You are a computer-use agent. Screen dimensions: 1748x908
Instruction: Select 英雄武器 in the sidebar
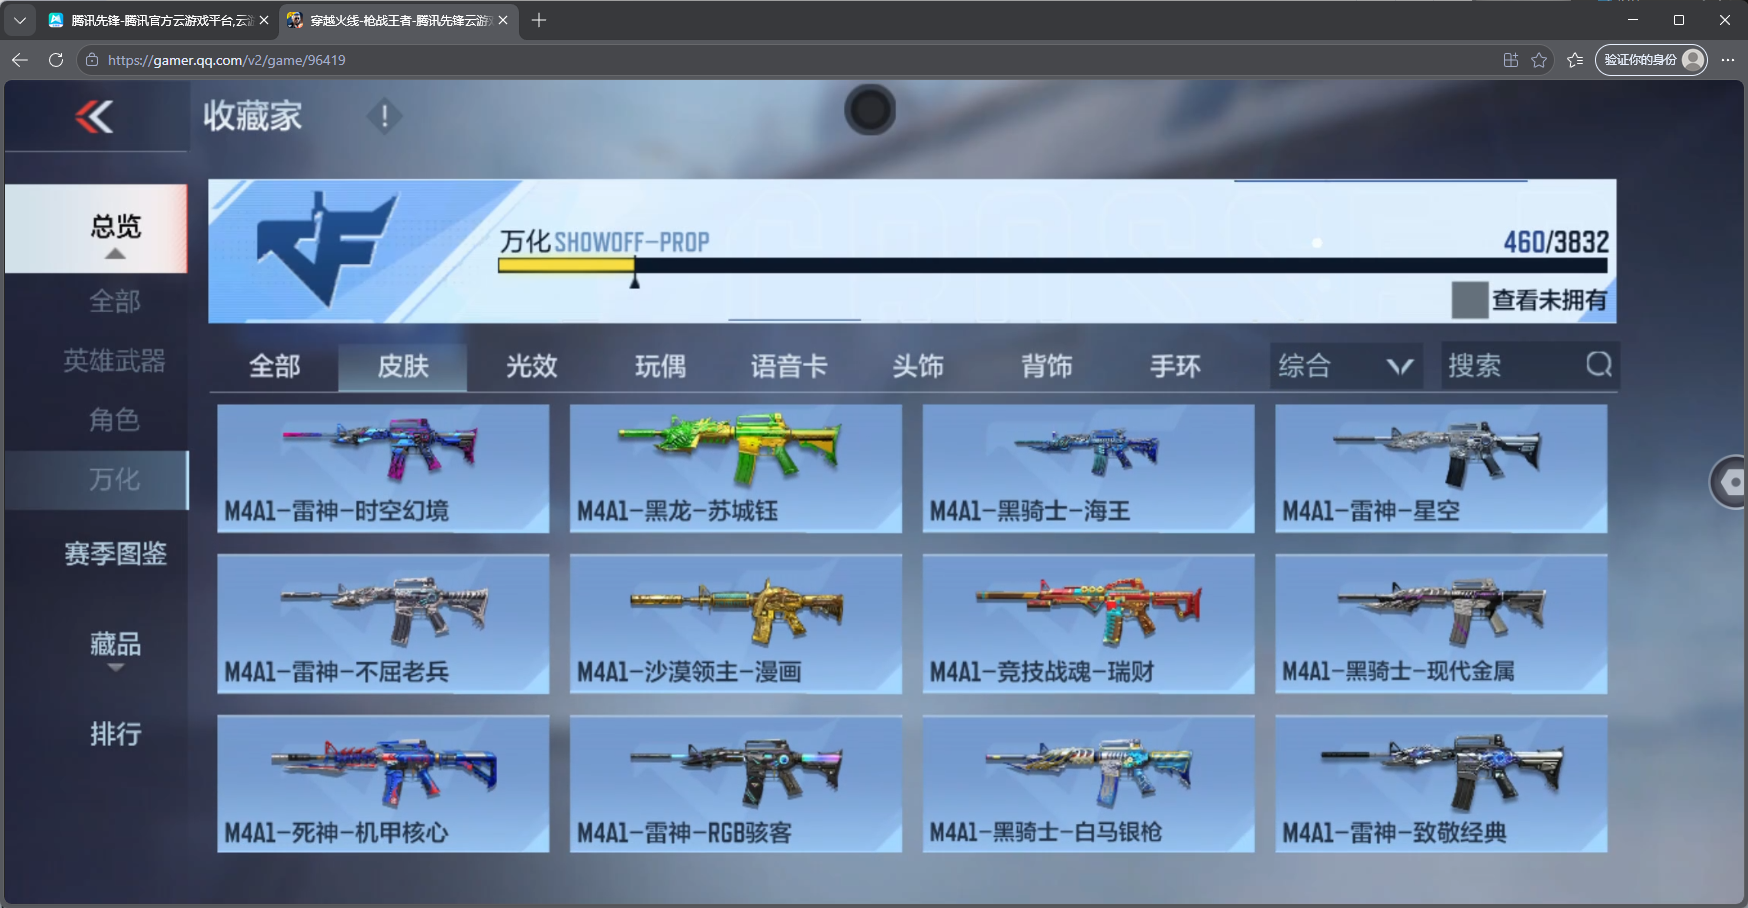coord(114,360)
